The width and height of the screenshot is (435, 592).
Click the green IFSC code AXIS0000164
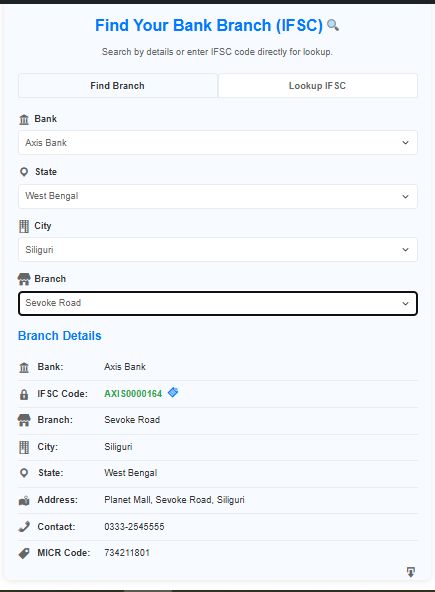[133, 394]
